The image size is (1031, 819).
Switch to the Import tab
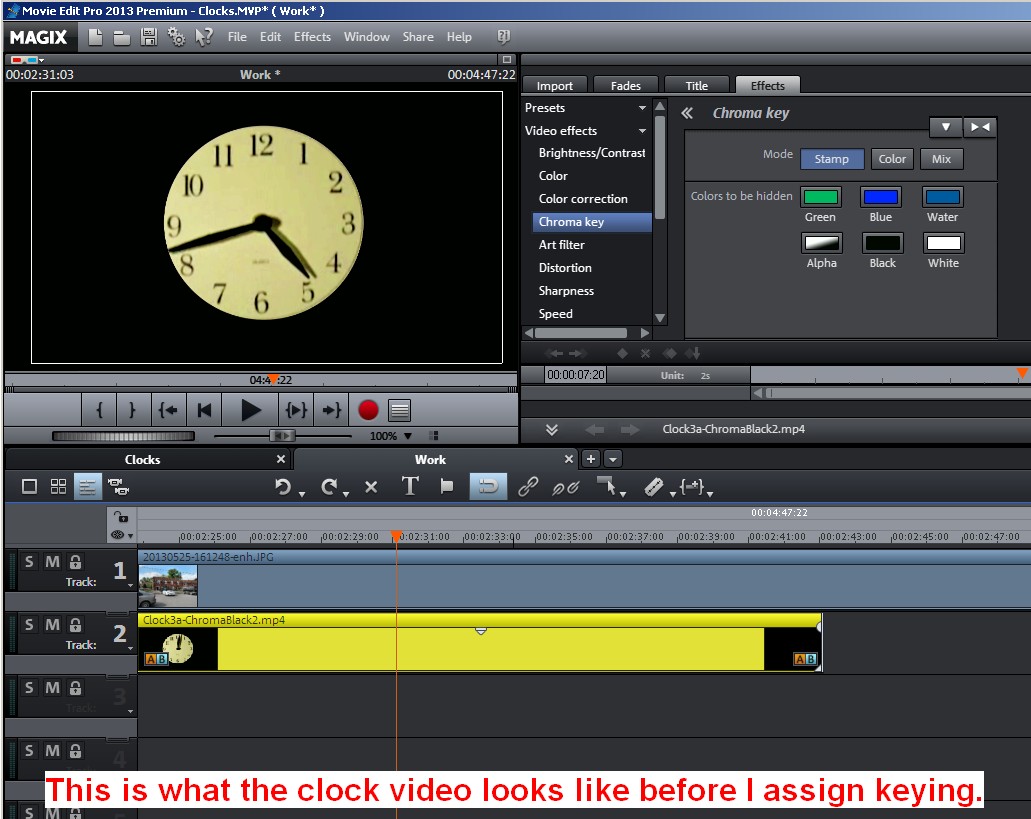pos(555,85)
